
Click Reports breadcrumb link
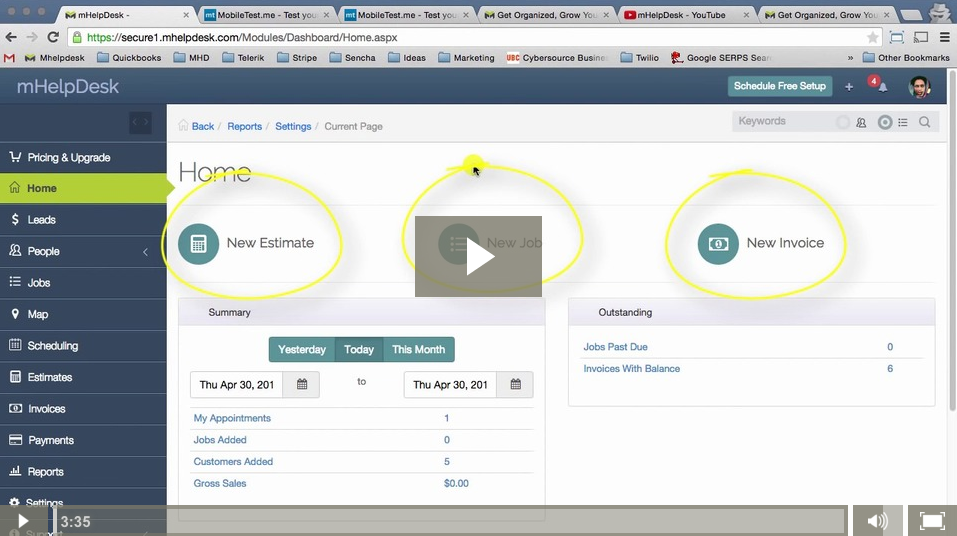tap(244, 126)
